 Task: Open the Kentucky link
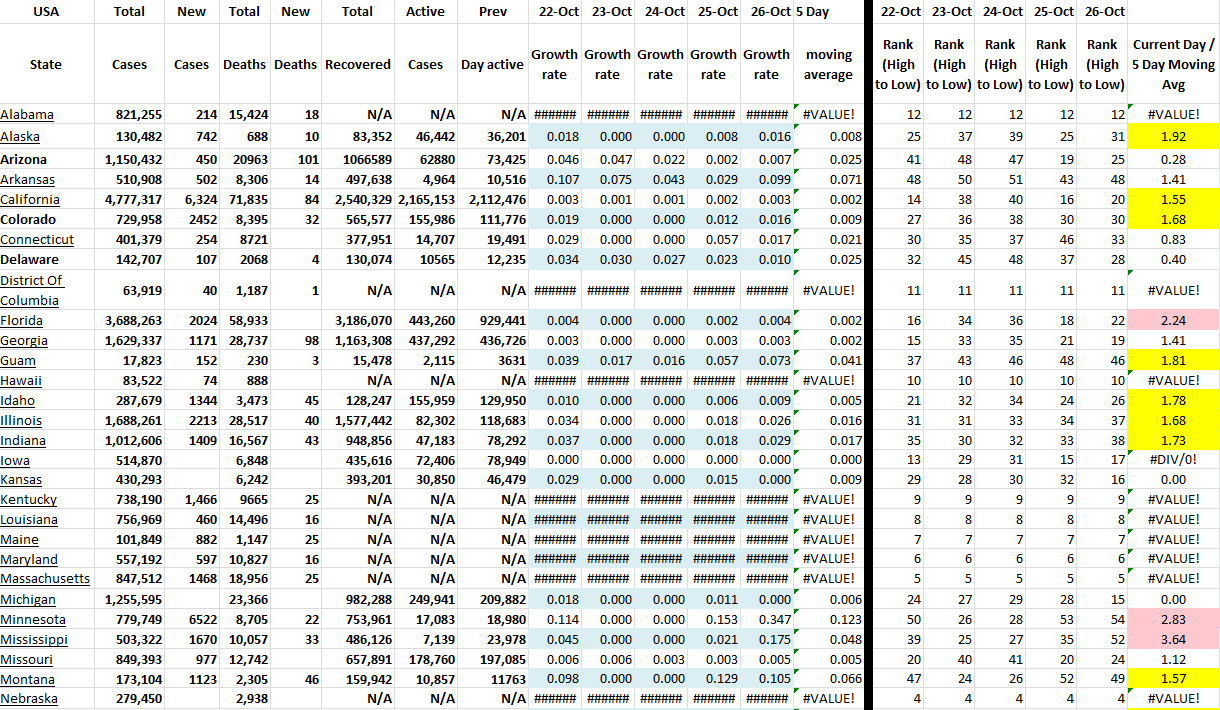coord(29,499)
